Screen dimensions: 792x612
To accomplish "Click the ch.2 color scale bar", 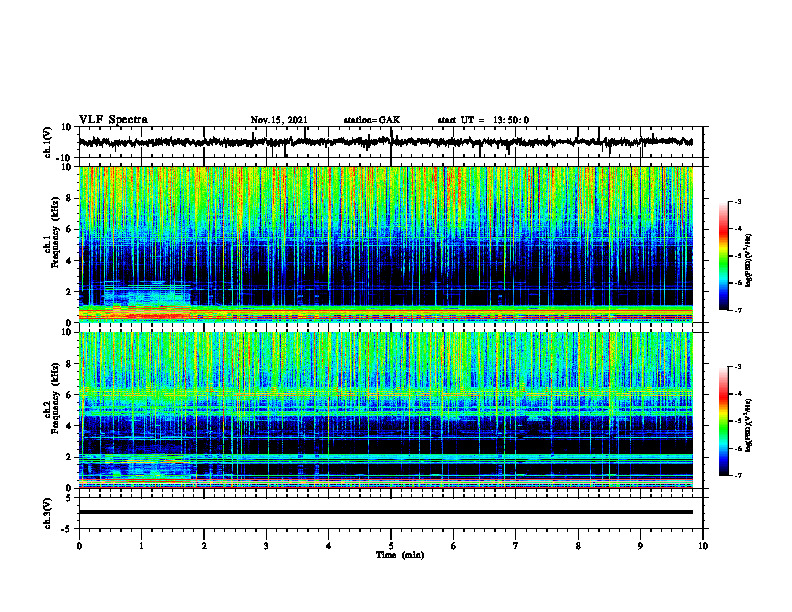I will tap(723, 421).
